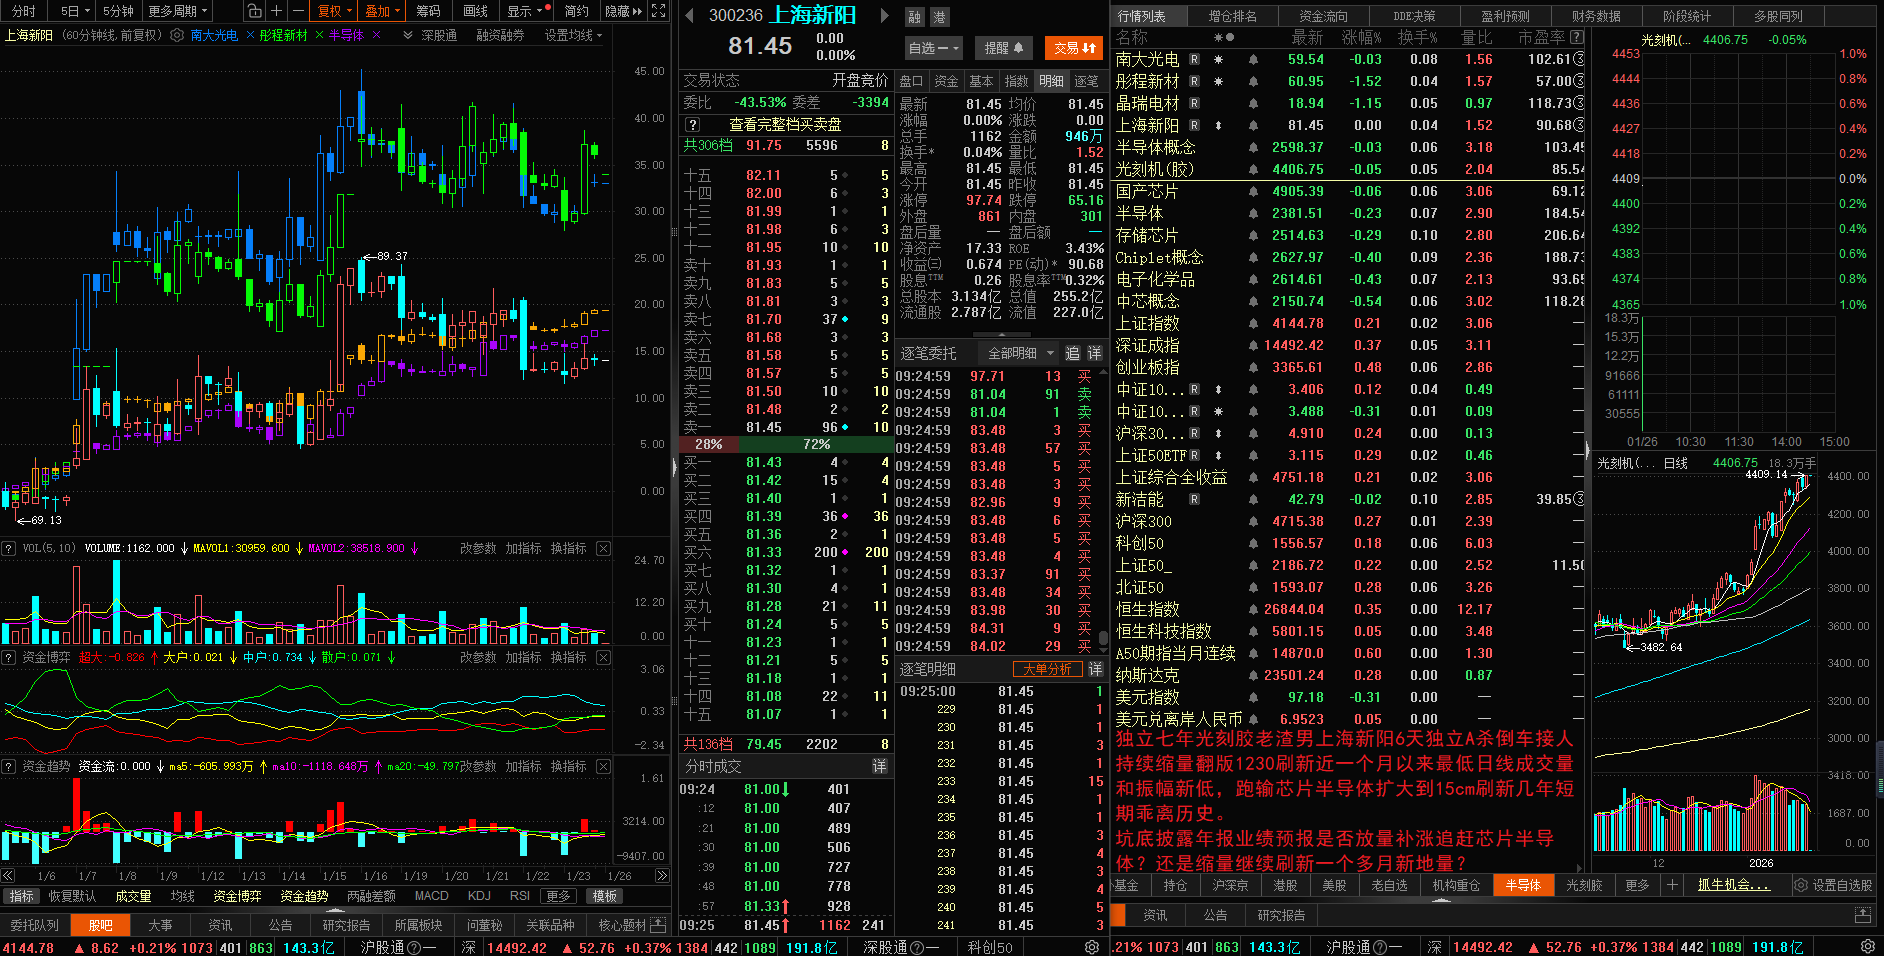The image size is (1884, 956).
Task: Open help for the VOL indicator
Action: coord(8,548)
